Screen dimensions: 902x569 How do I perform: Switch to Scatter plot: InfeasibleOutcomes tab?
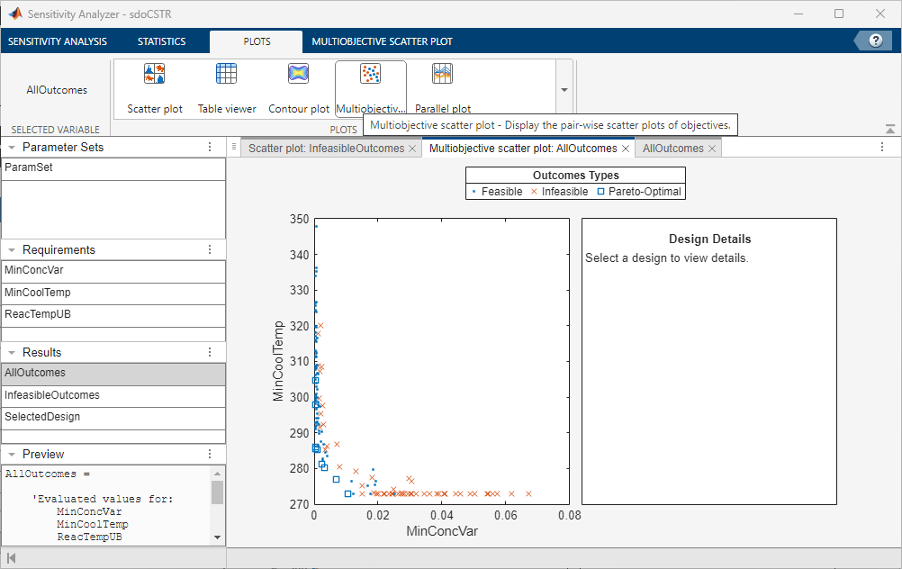[324, 148]
